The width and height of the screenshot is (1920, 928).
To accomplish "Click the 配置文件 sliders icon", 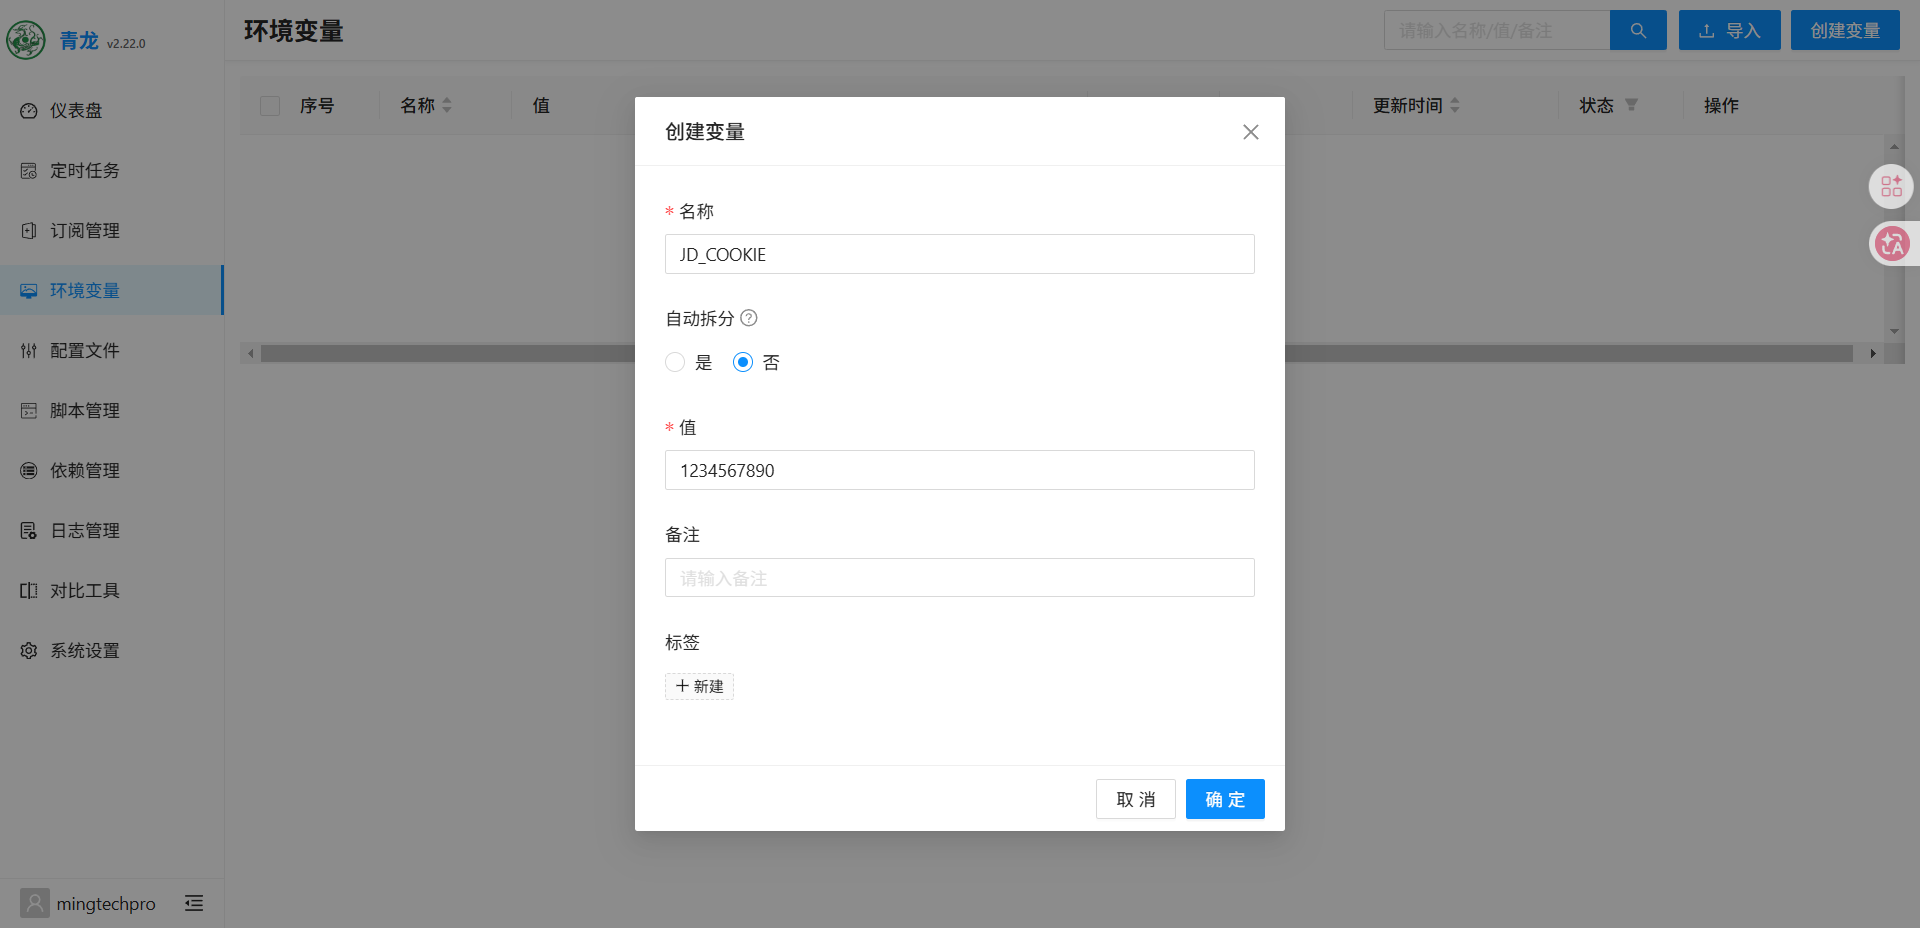I will click(29, 350).
